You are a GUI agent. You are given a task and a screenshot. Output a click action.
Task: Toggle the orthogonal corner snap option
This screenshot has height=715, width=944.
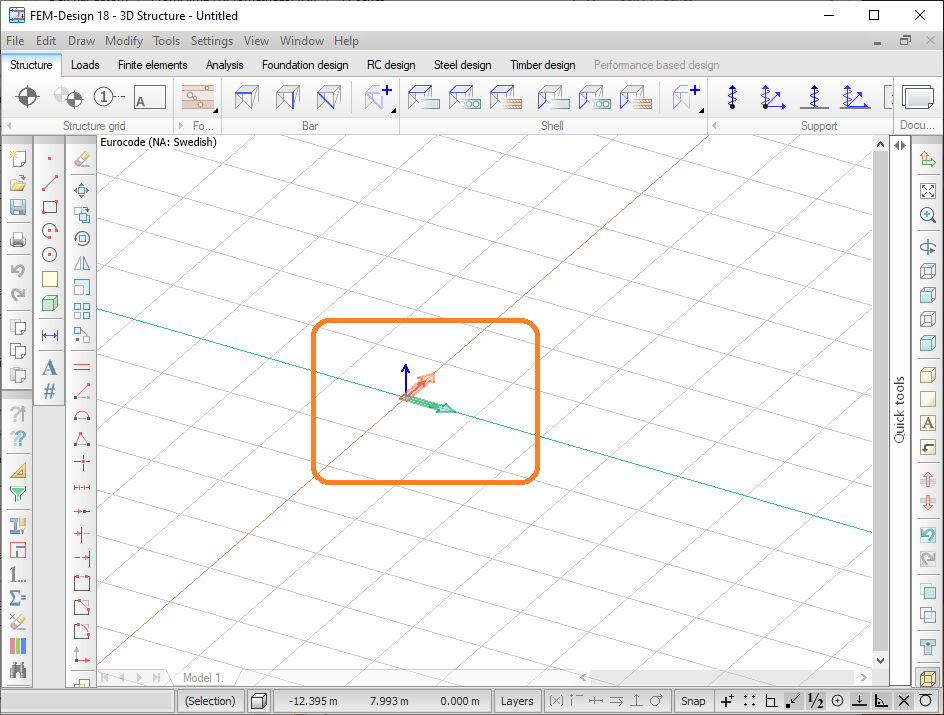[771, 701]
